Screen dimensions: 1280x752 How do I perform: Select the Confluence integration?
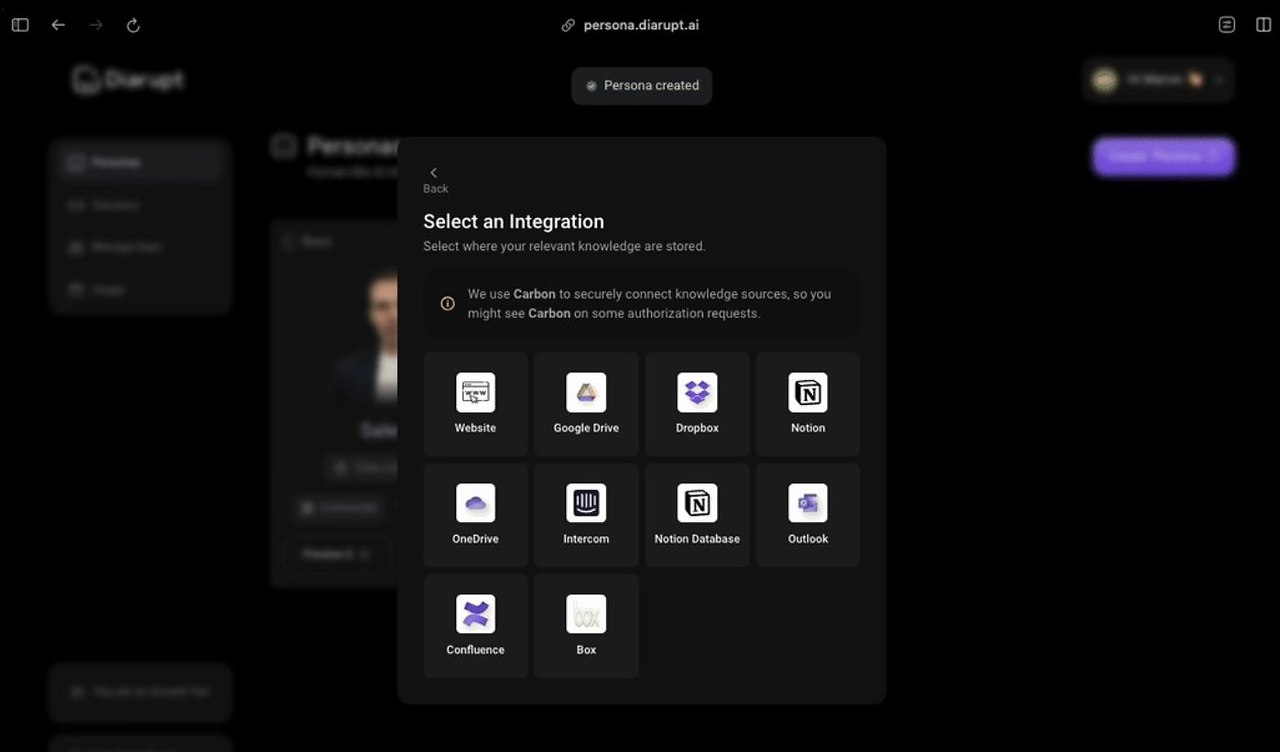pyautogui.click(x=475, y=626)
